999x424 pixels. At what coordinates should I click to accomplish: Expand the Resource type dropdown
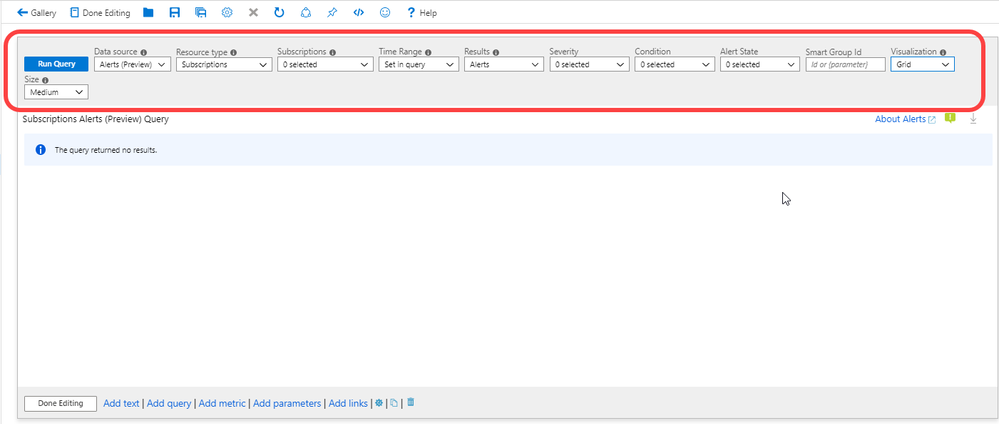[224, 64]
